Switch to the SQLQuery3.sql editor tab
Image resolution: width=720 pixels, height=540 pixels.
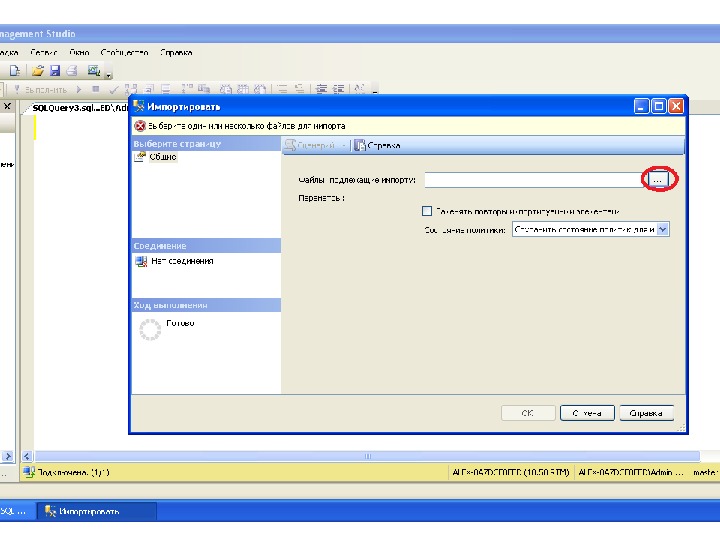pos(78,108)
